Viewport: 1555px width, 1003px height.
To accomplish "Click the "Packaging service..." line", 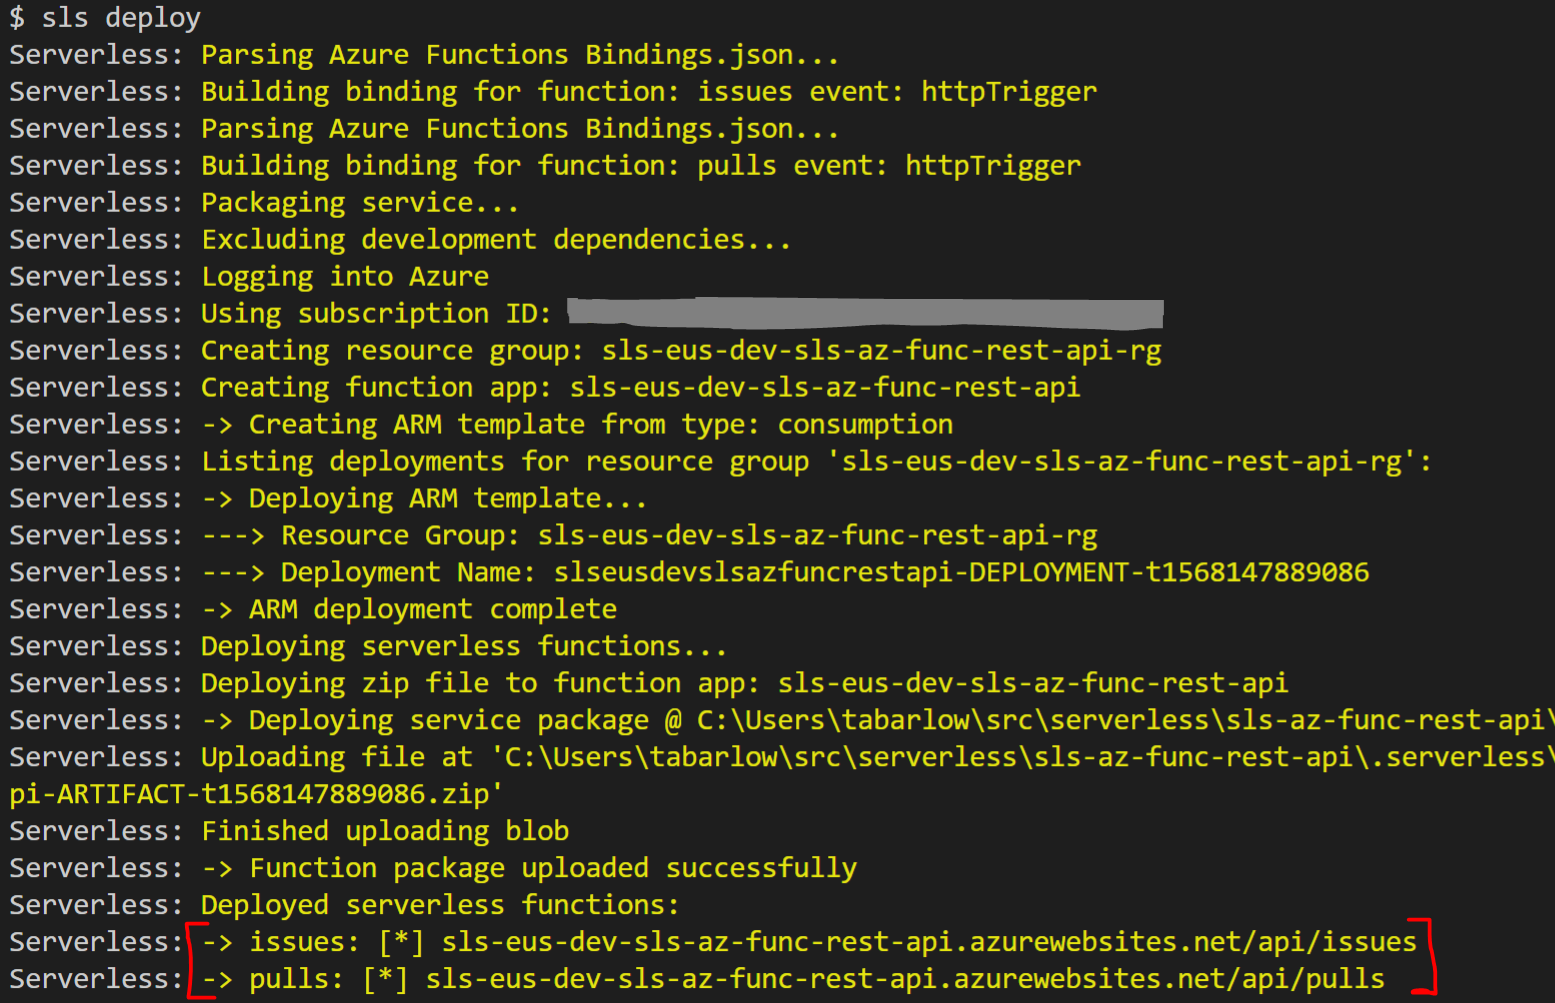I will [x=360, y=203].
